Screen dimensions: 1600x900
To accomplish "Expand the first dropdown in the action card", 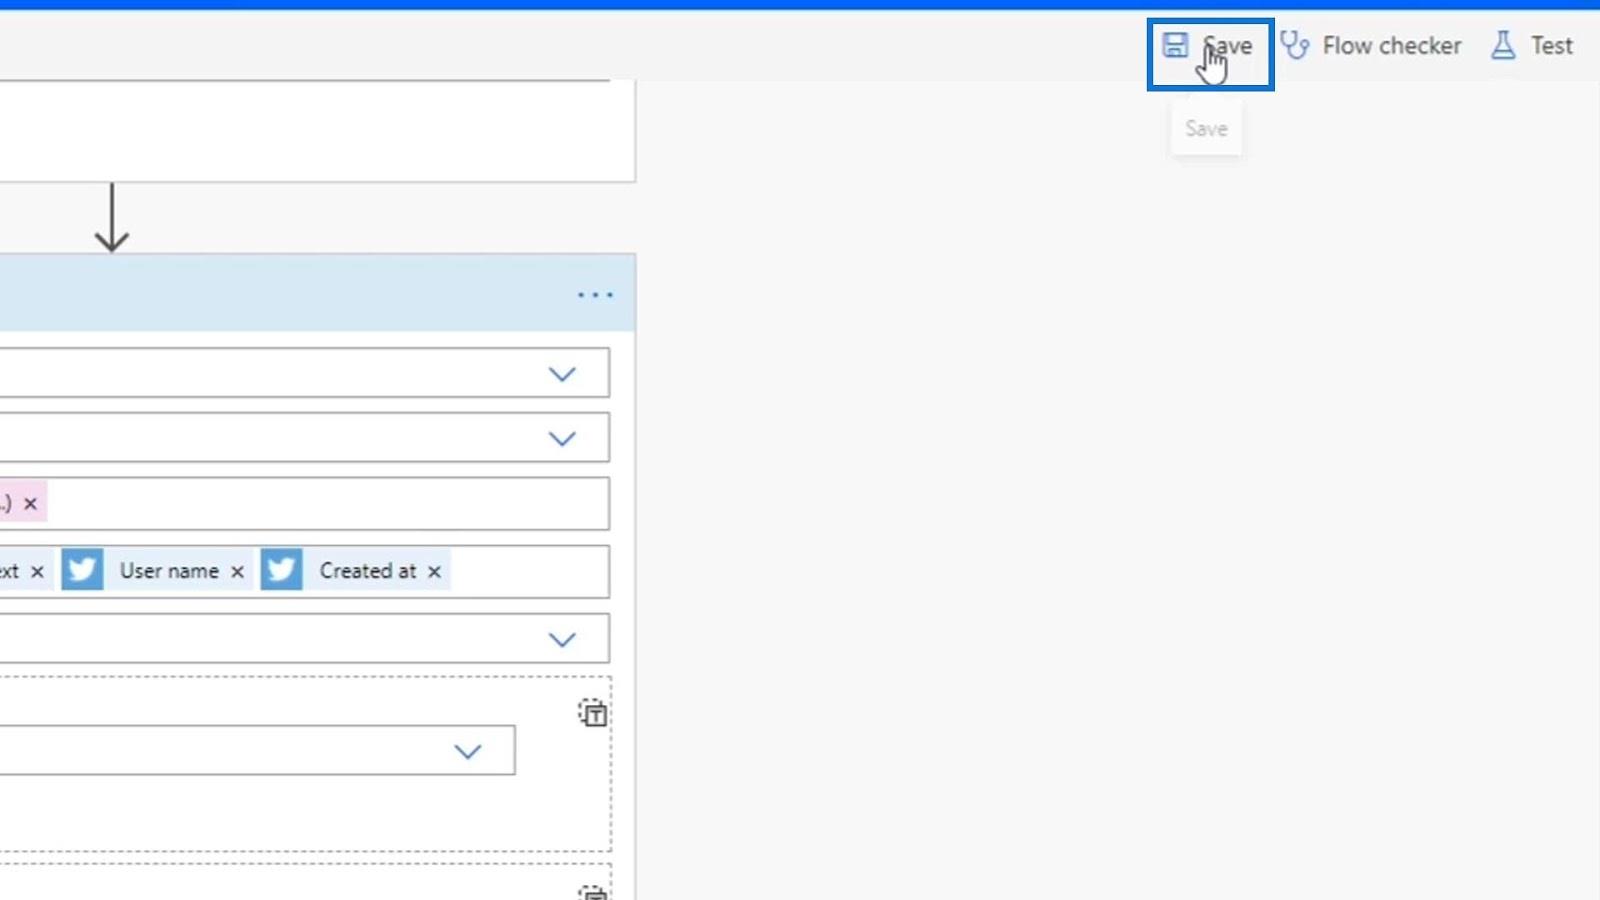I will tap(562, 374).
